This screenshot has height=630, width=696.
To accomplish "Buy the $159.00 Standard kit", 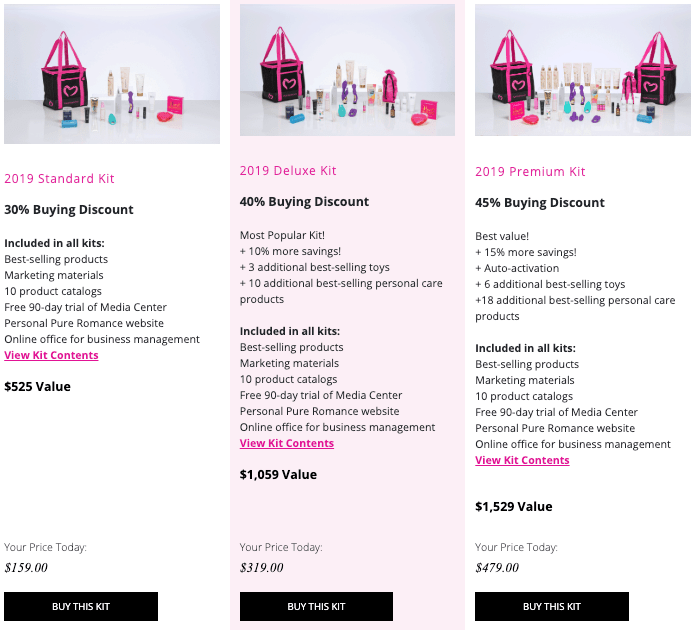I will tap(81, 606).
